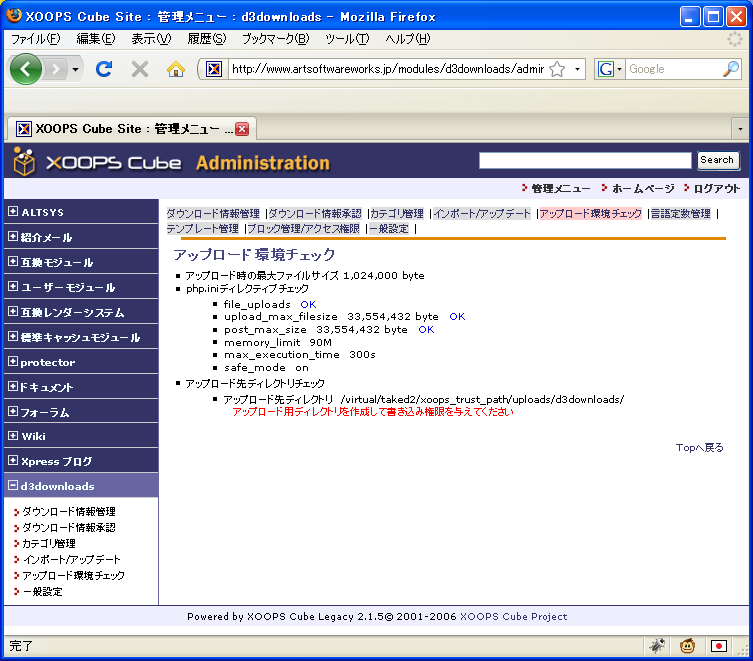Click the URL address field
Viewport: 753px width, 661px height.
coord(388,69)
